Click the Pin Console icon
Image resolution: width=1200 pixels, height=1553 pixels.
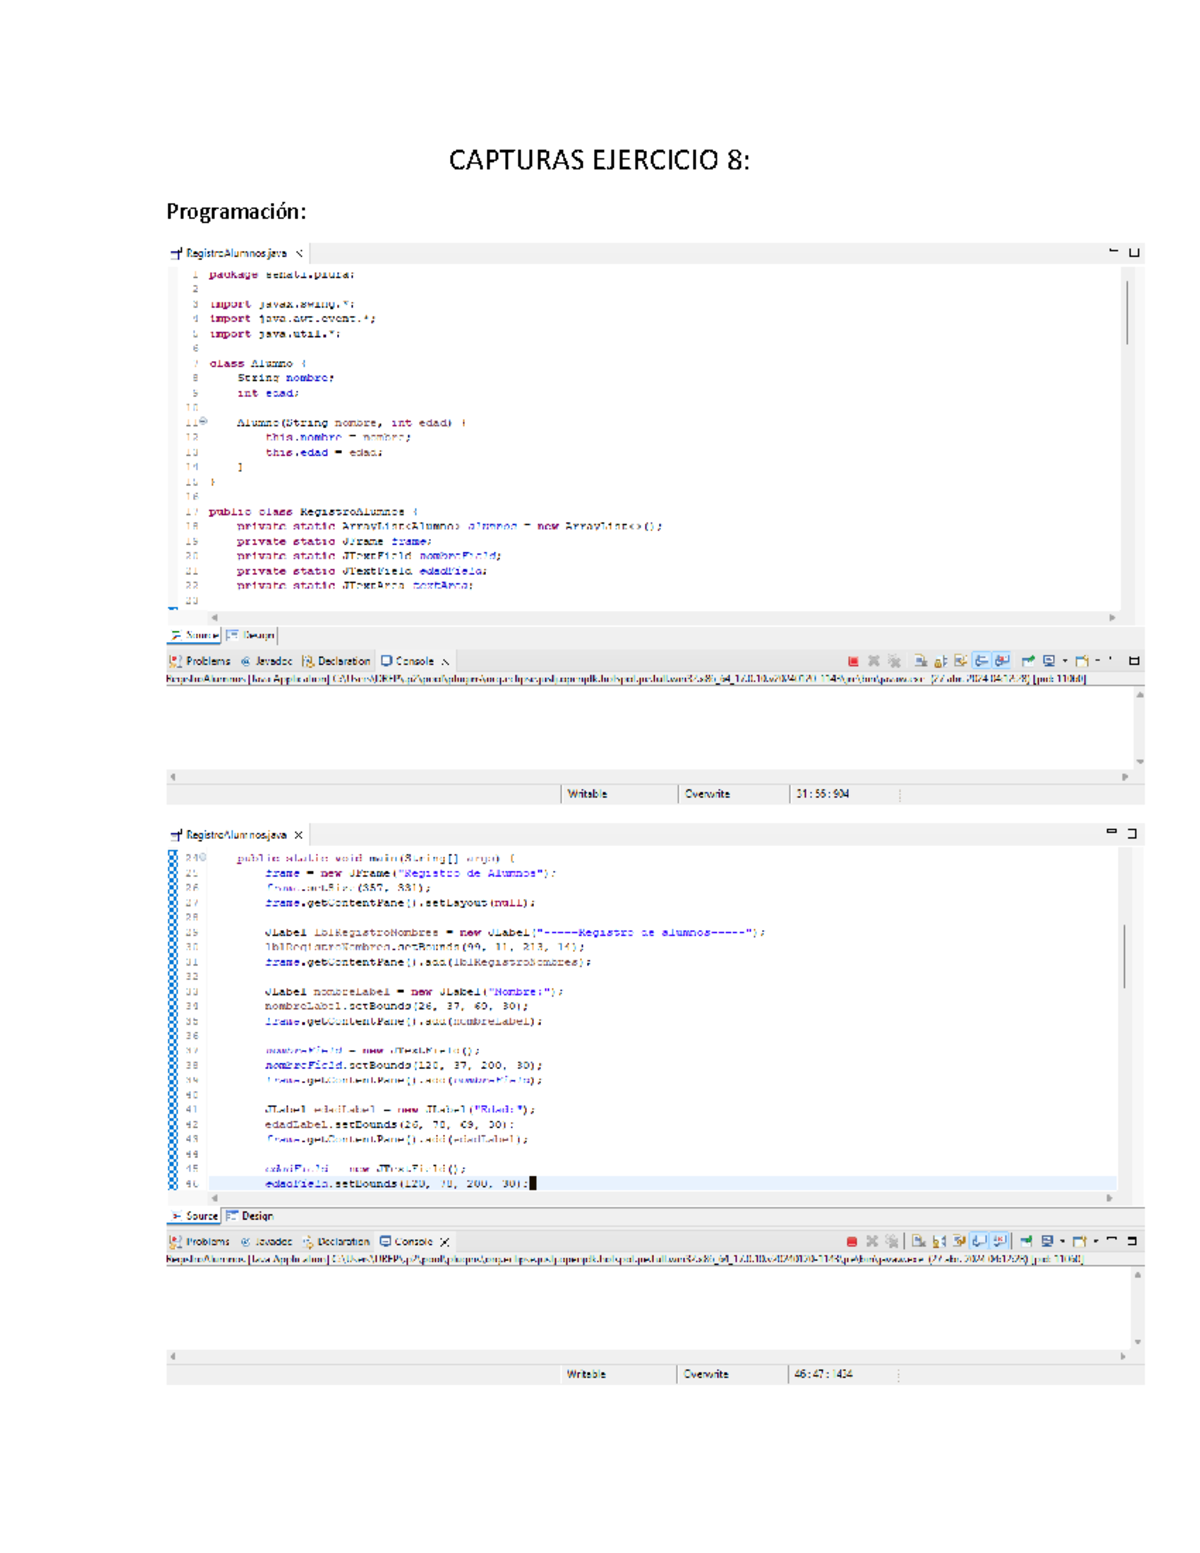pos(1028,660)
